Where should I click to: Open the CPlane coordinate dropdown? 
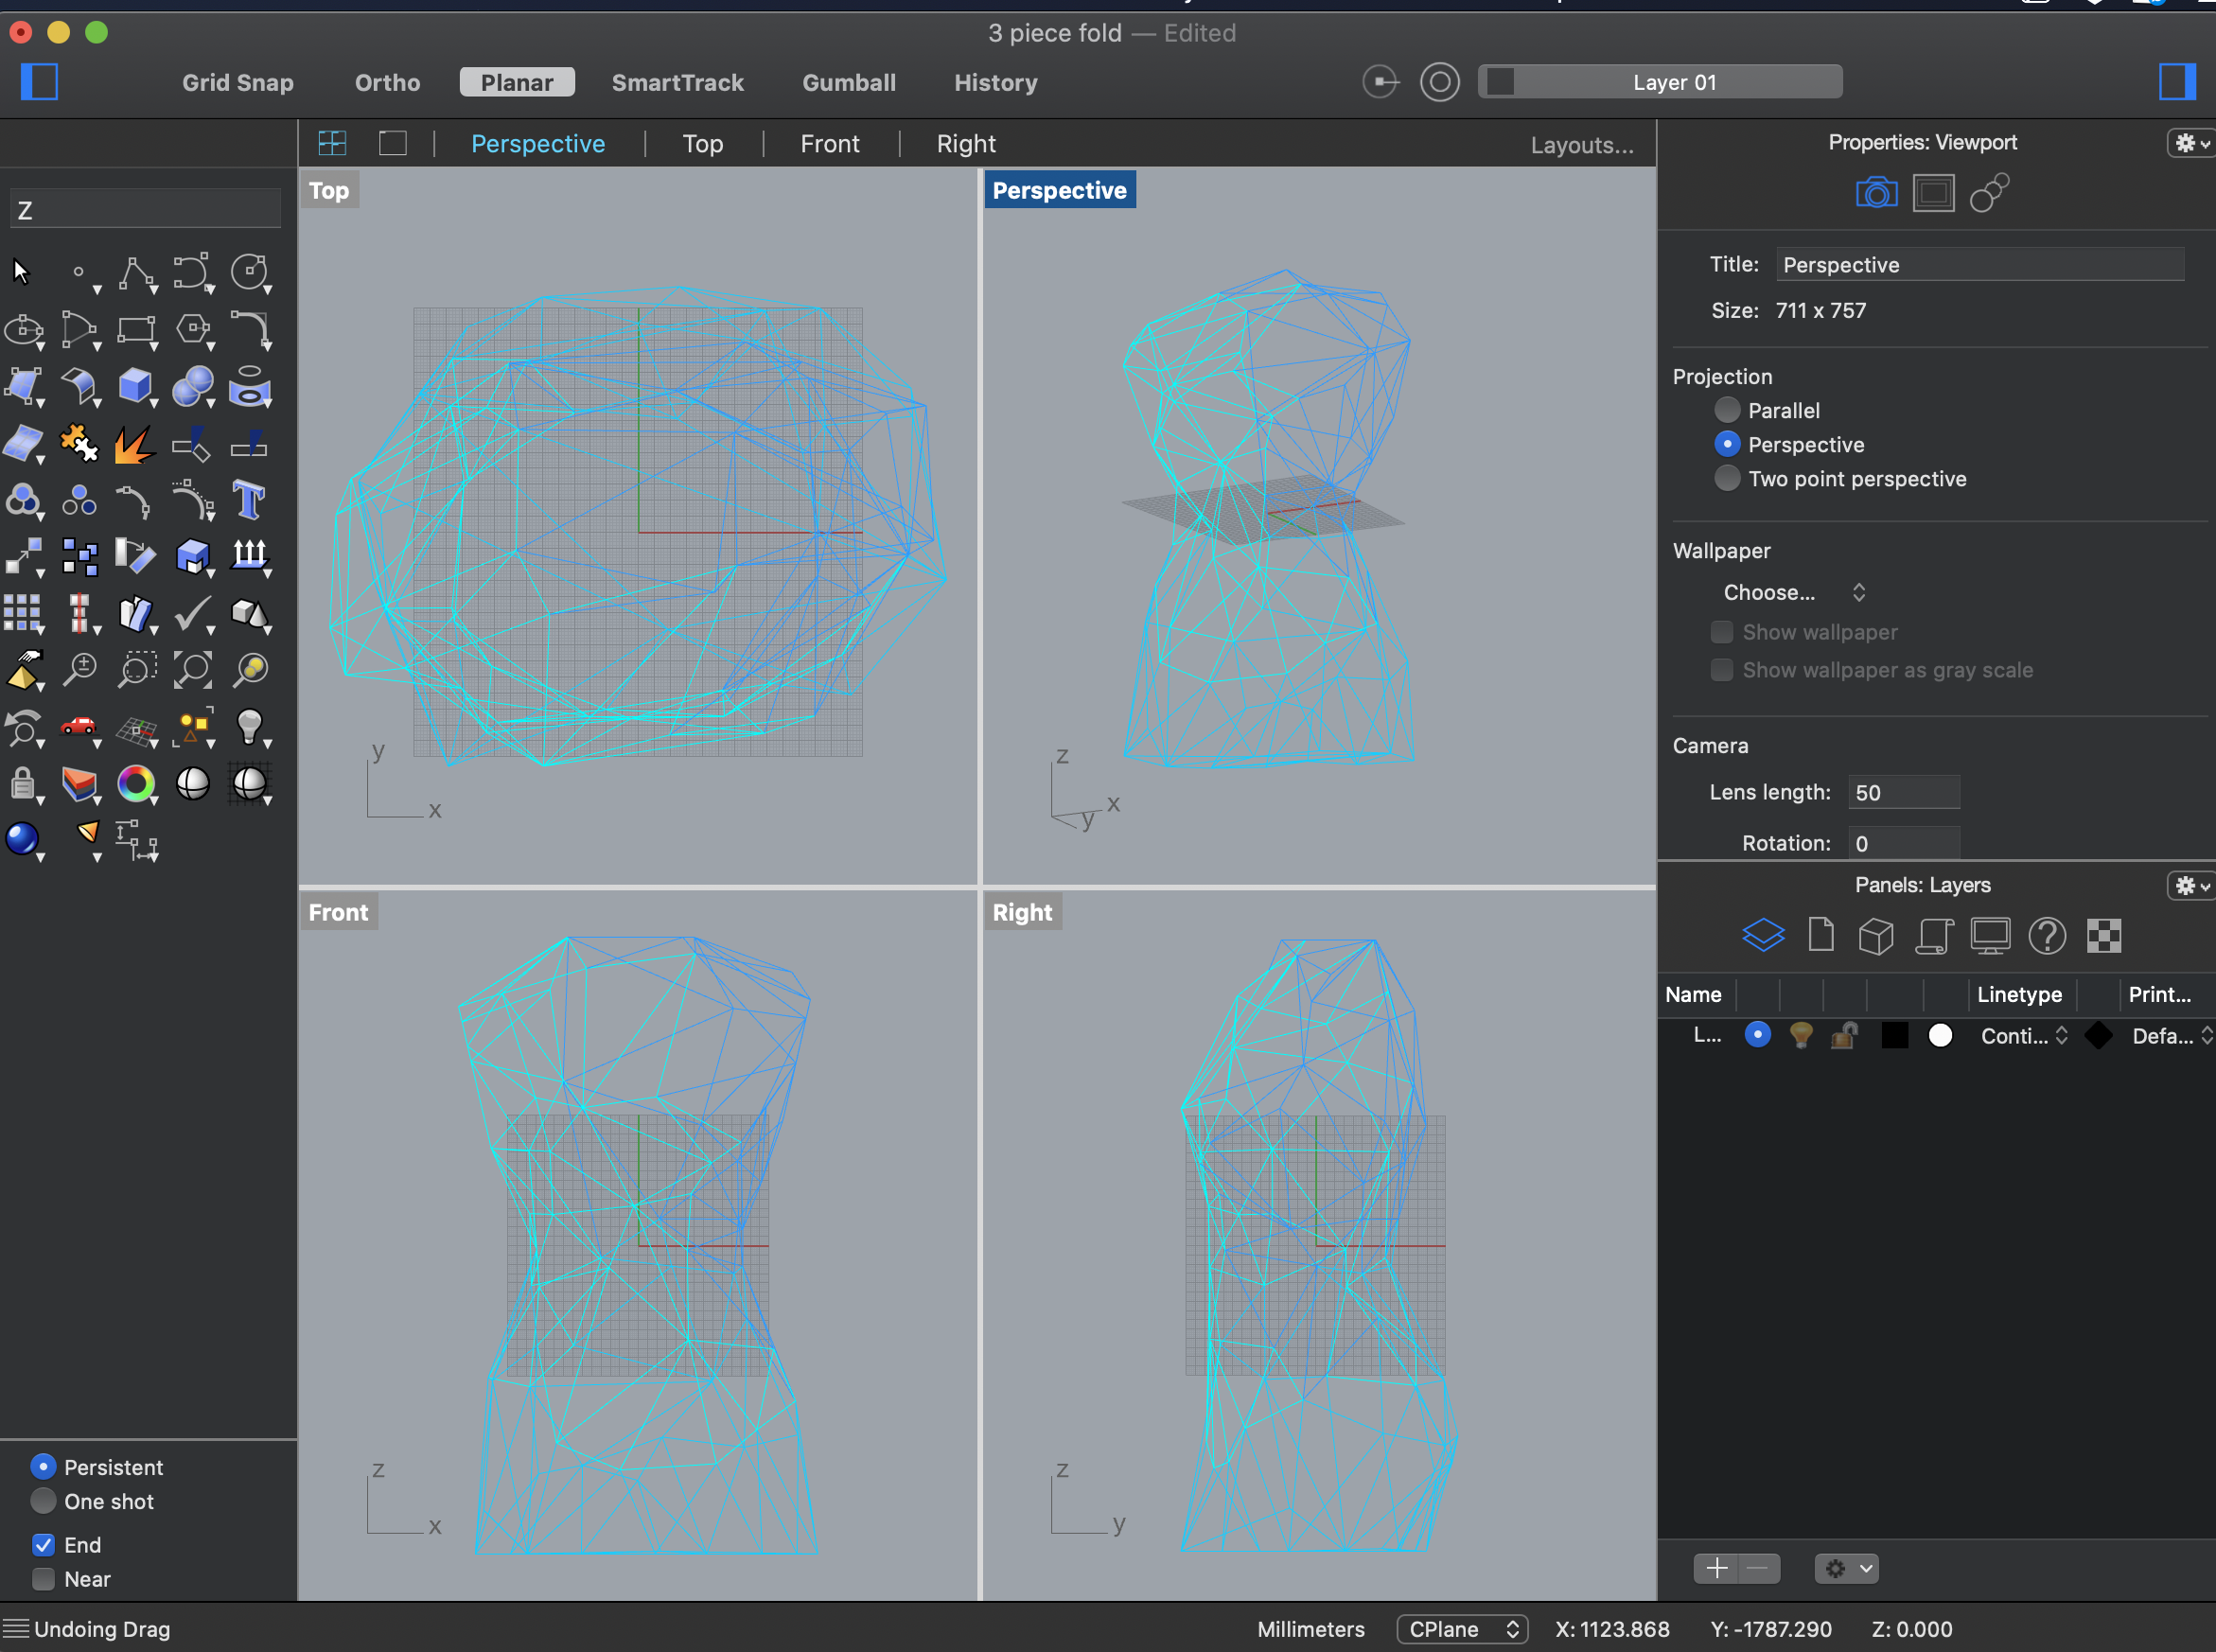coord(1462,1629)
